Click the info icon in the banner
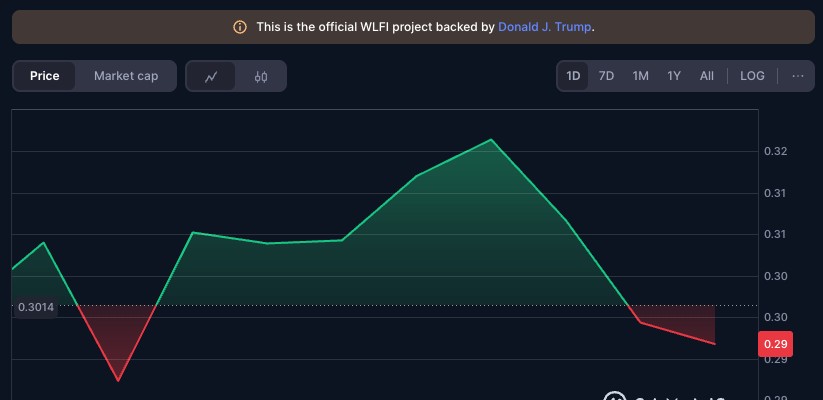 pyautogui.click(x=240, y=27)
